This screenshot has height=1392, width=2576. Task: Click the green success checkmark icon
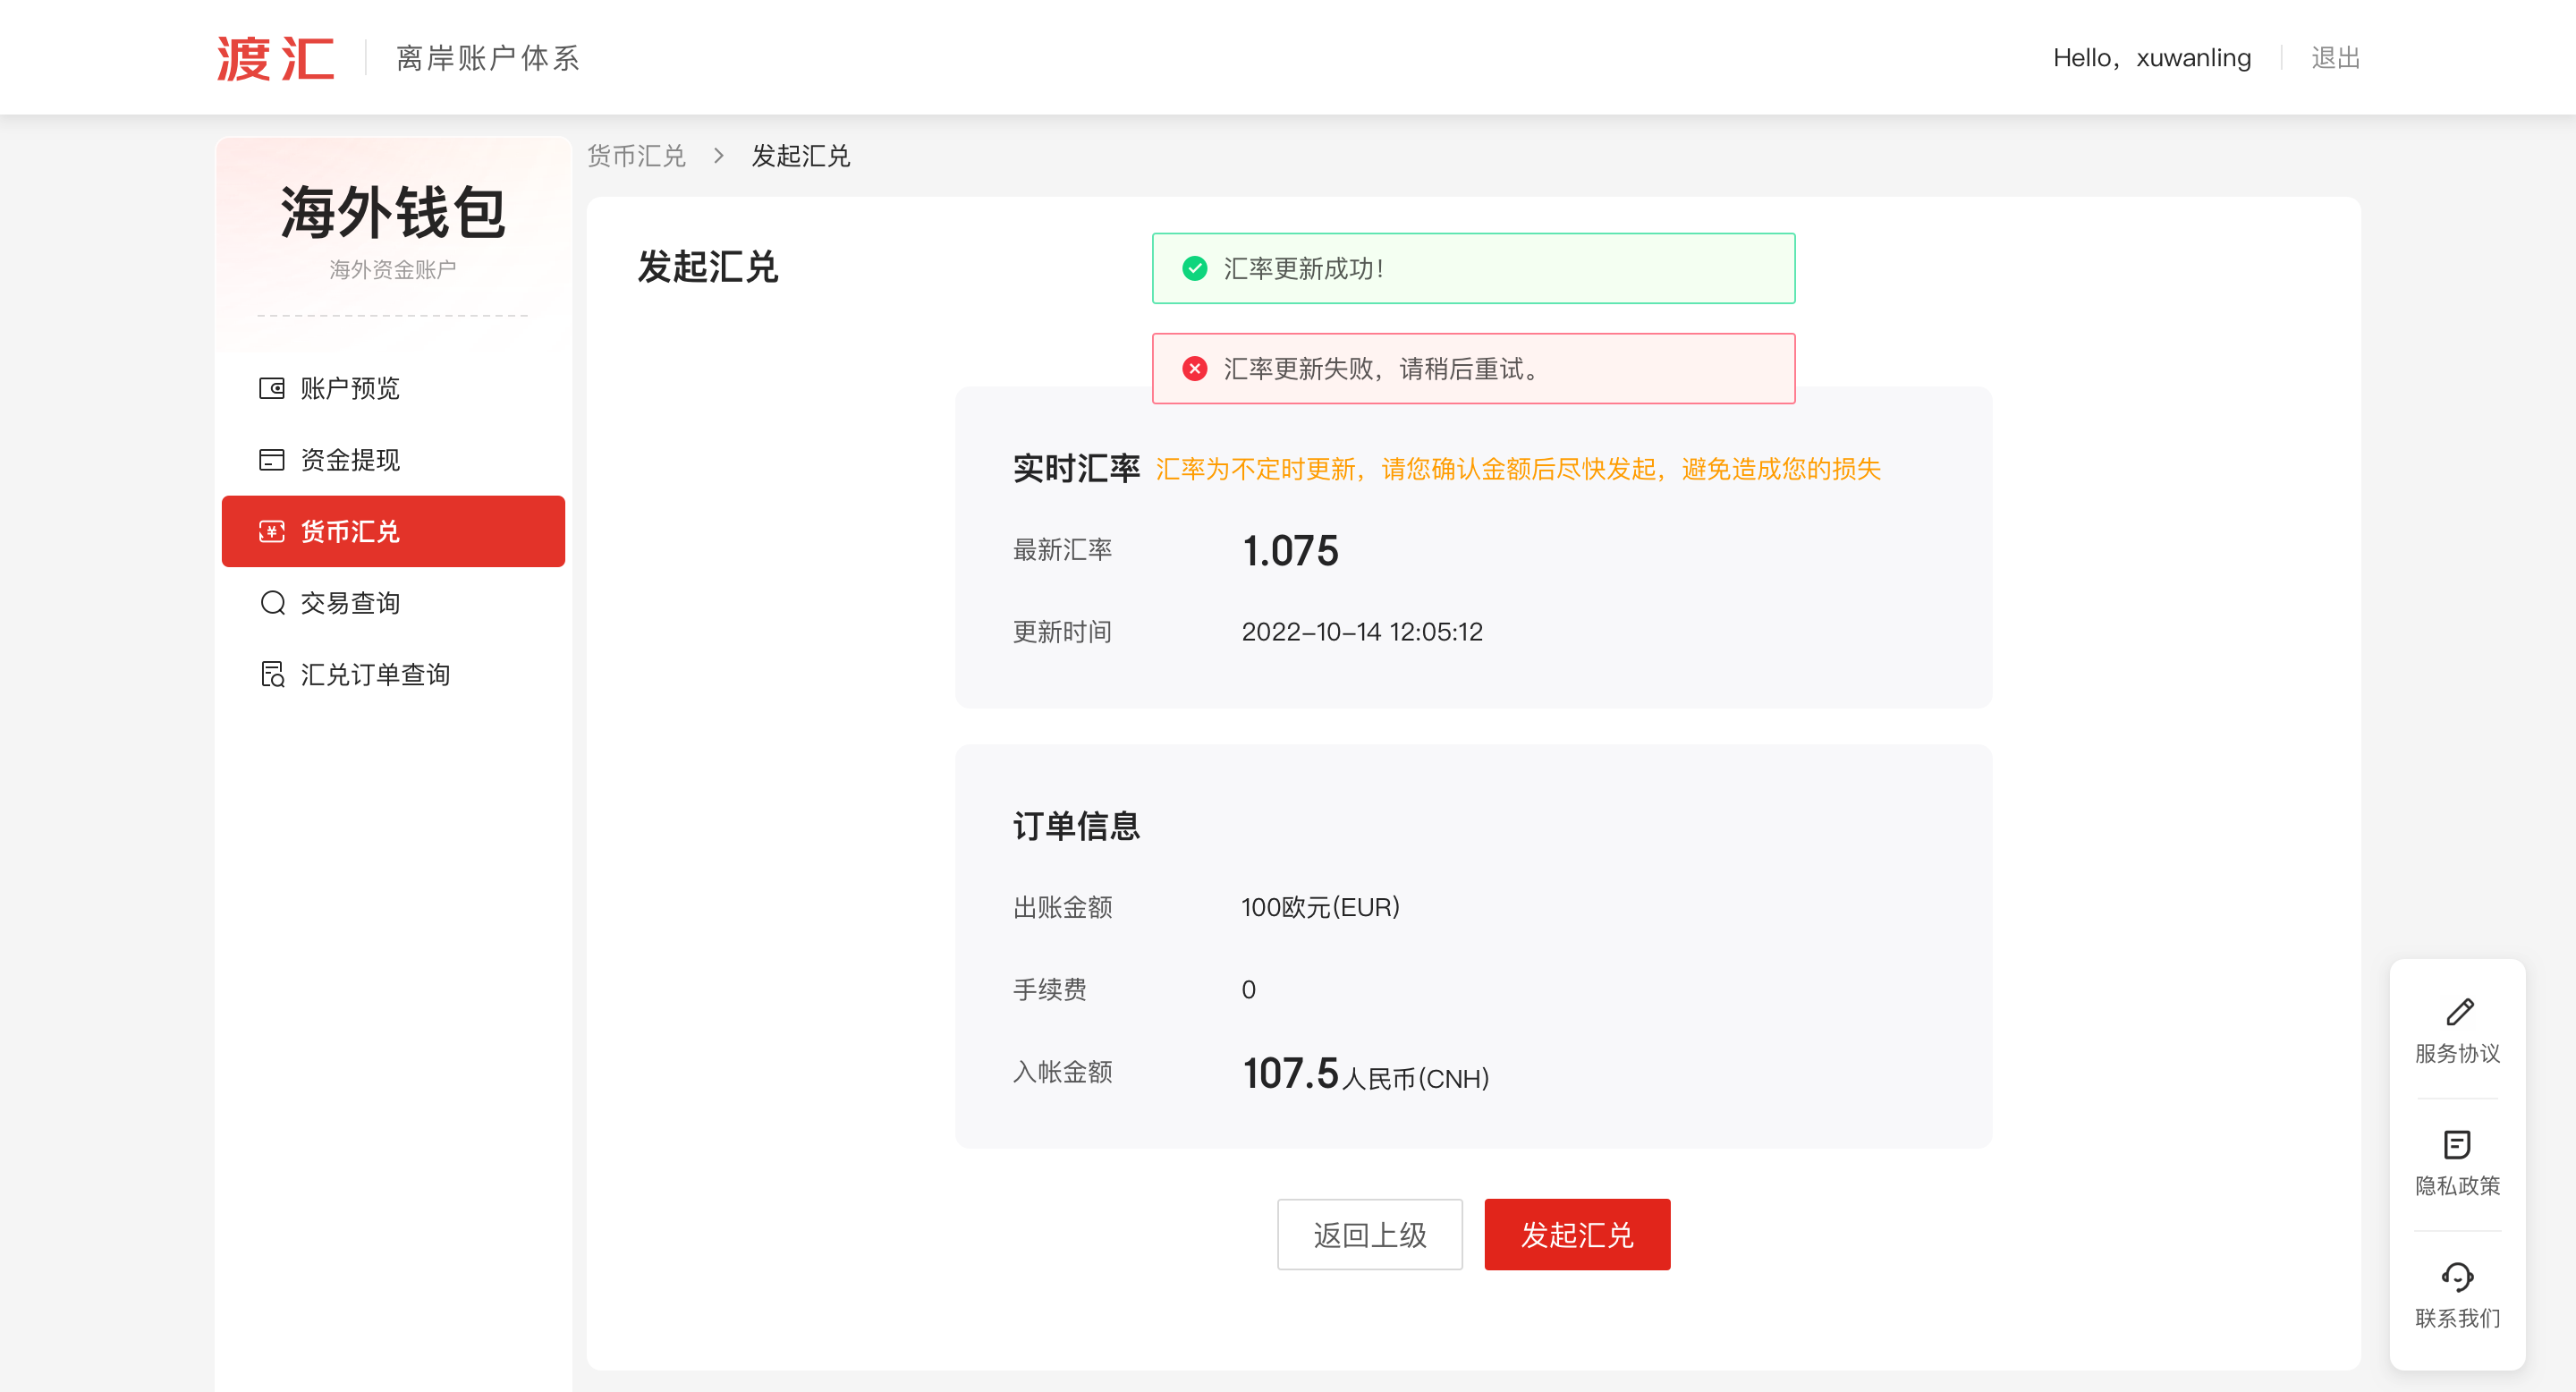(x=1194, y=268)
